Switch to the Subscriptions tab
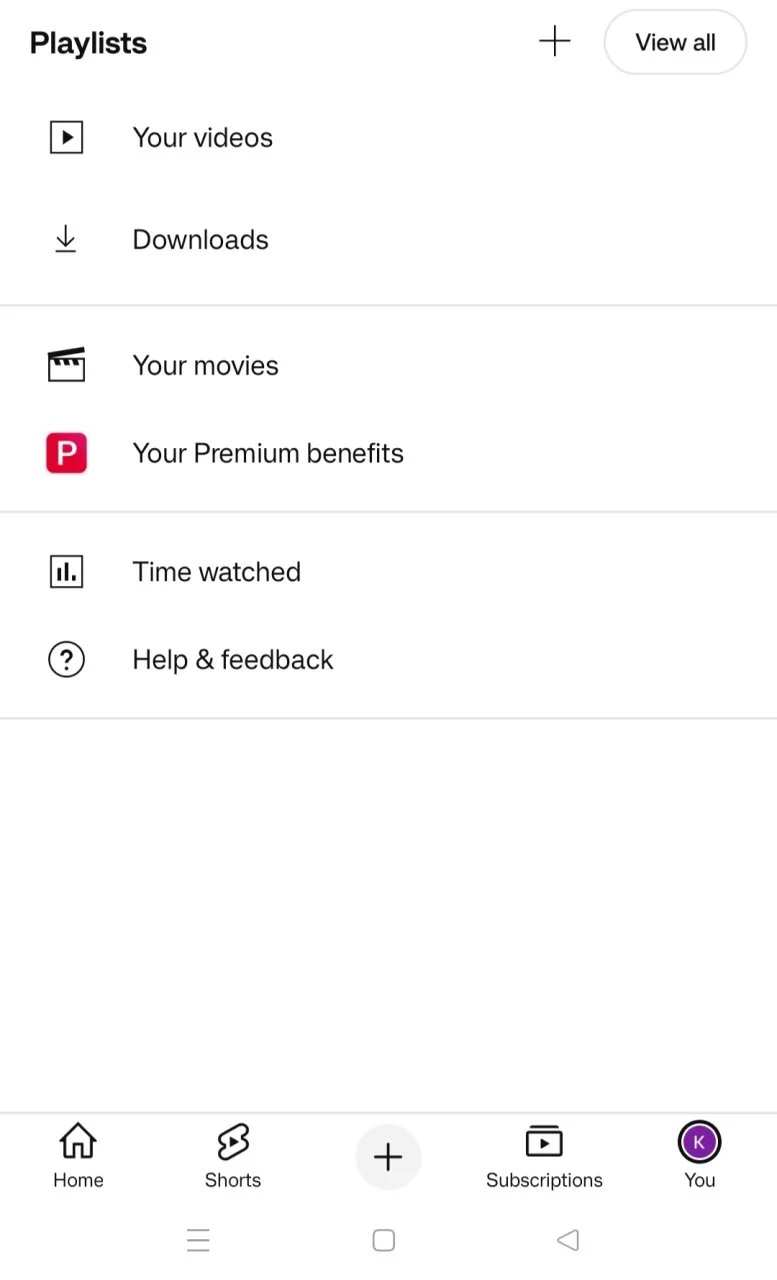This screenshot has width=777, height=1280. click(x=544, y=1156)
